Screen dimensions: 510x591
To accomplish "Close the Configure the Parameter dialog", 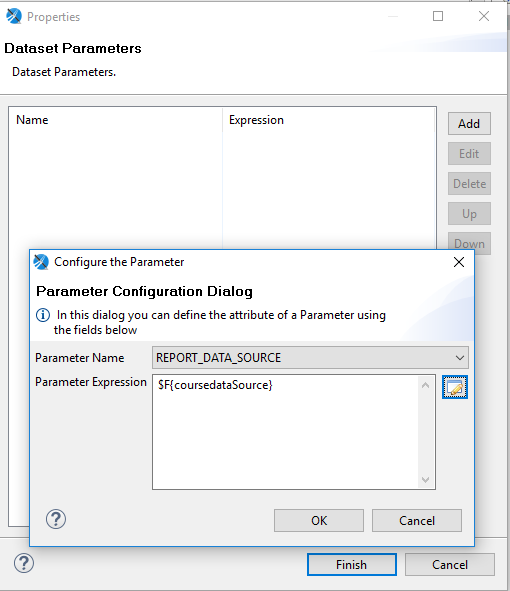I will pos(459,262).
